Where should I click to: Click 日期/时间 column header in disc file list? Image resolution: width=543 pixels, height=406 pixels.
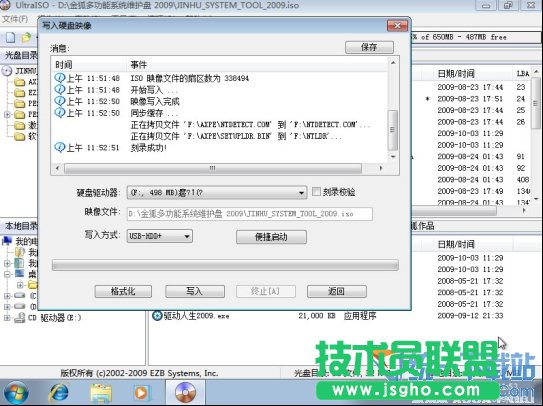456,73
